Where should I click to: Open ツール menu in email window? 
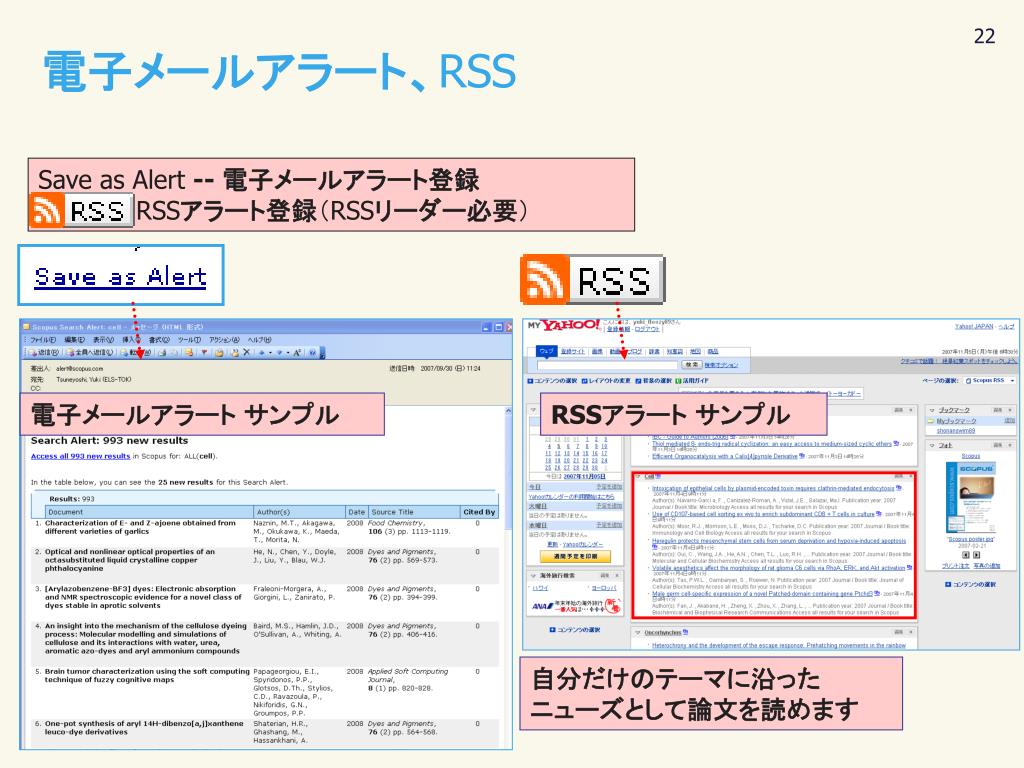coord(189,340)
